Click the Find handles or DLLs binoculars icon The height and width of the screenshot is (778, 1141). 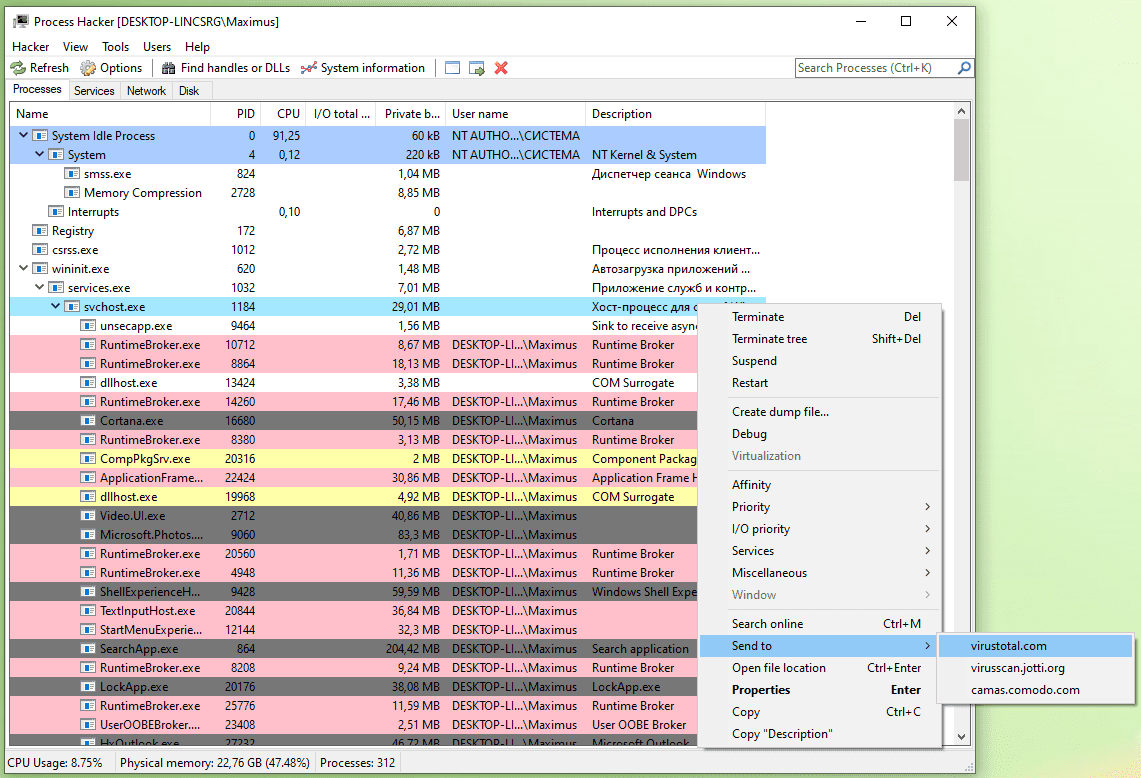[x=168, y=68]
